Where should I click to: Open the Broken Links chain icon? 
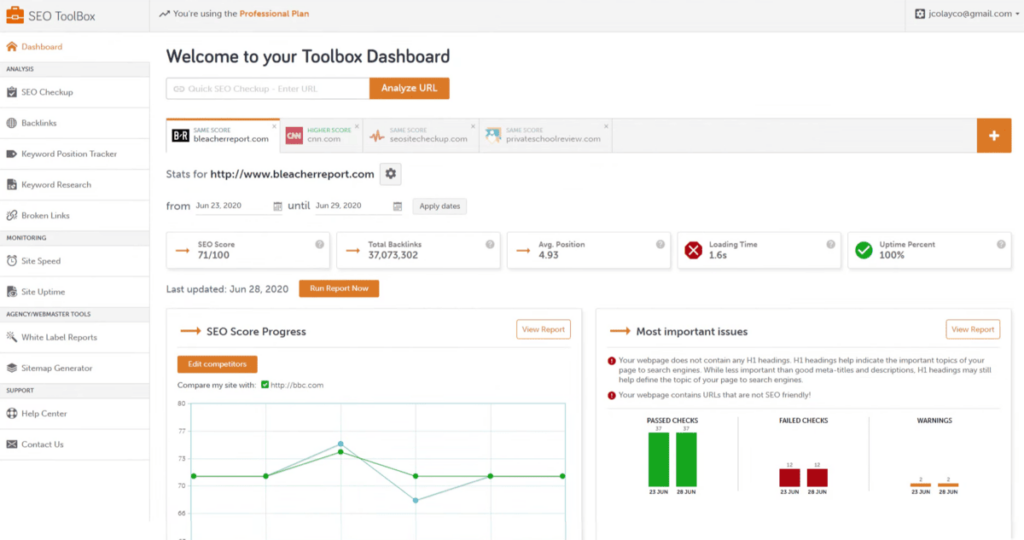[12, 215]
